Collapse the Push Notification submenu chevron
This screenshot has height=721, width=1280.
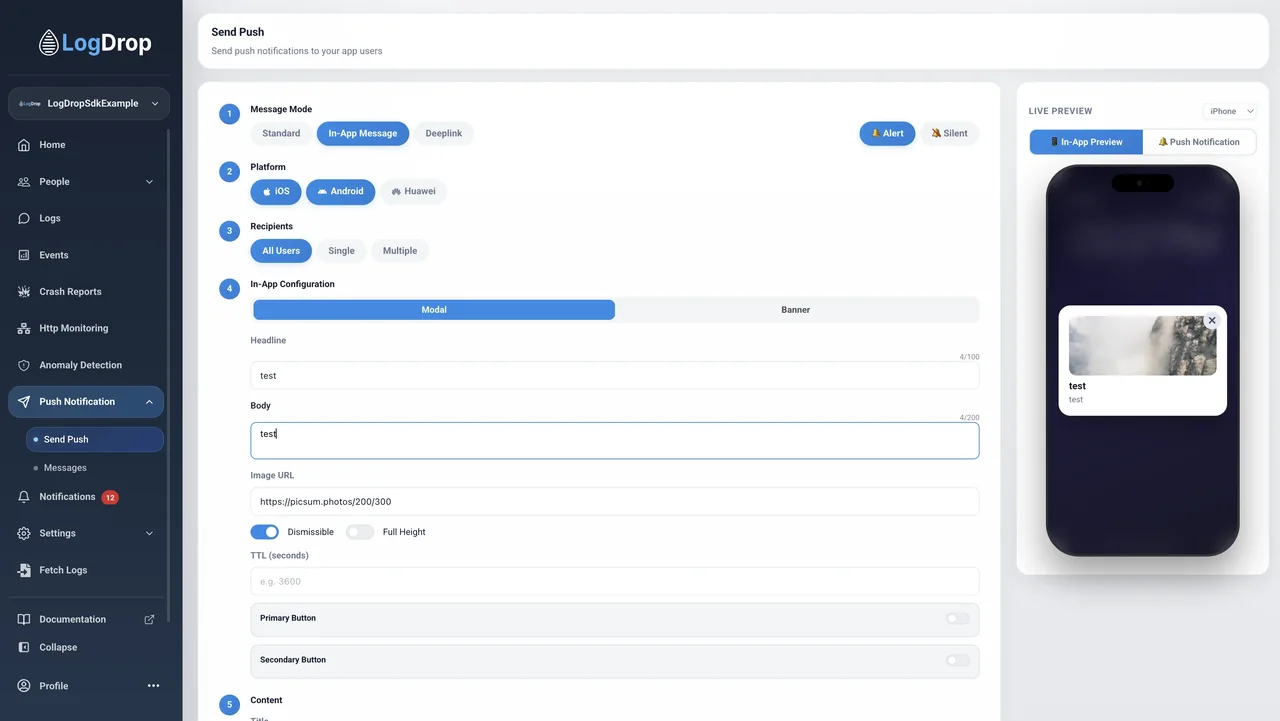coord(150,402)
